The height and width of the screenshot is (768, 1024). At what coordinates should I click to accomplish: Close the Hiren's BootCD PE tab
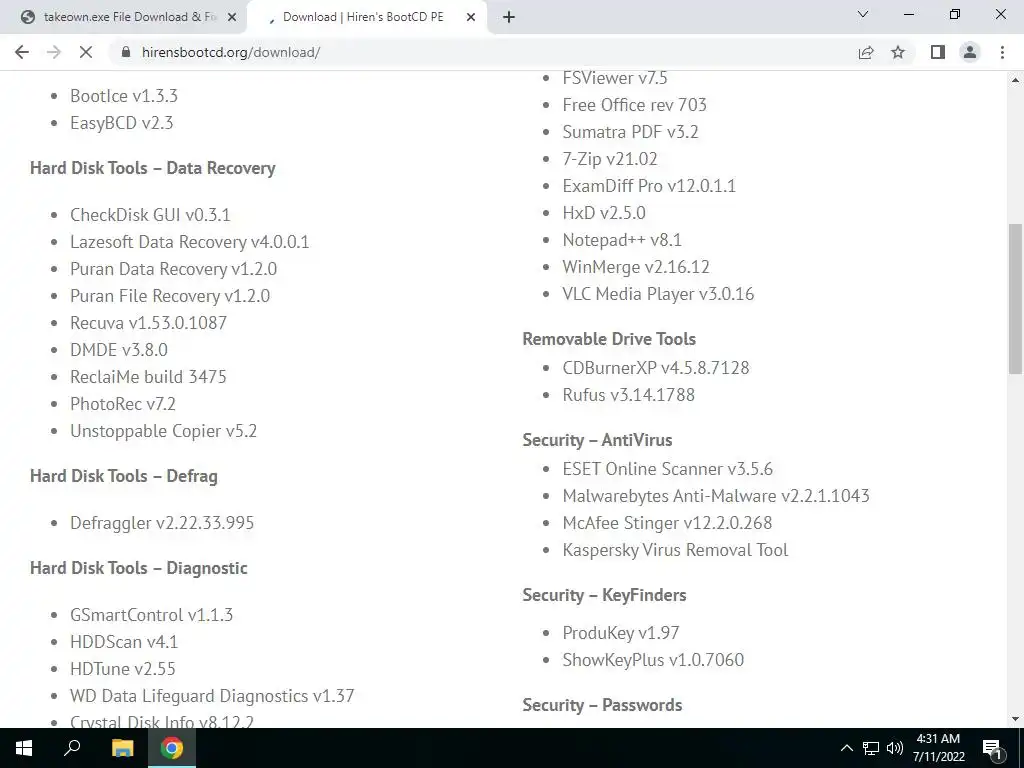(471, 17)
